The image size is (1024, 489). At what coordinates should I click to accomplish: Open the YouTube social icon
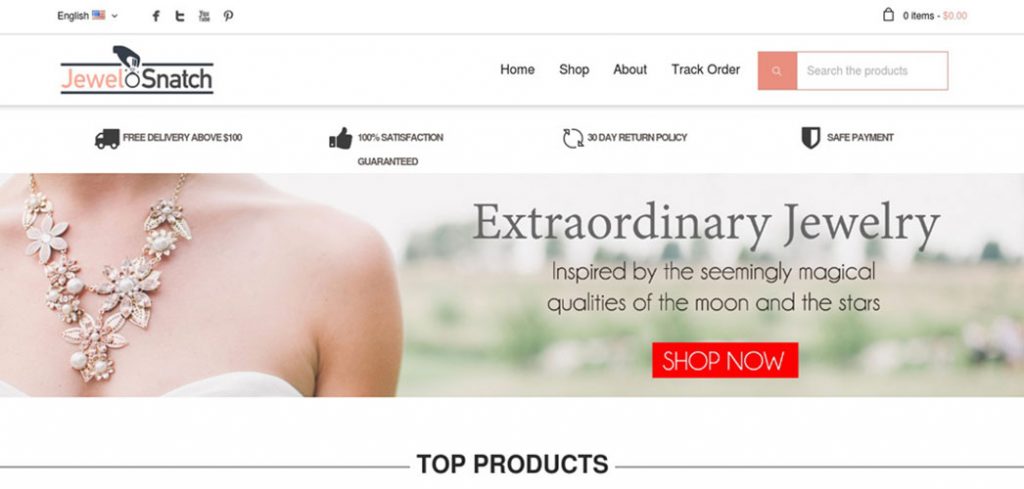204,16
